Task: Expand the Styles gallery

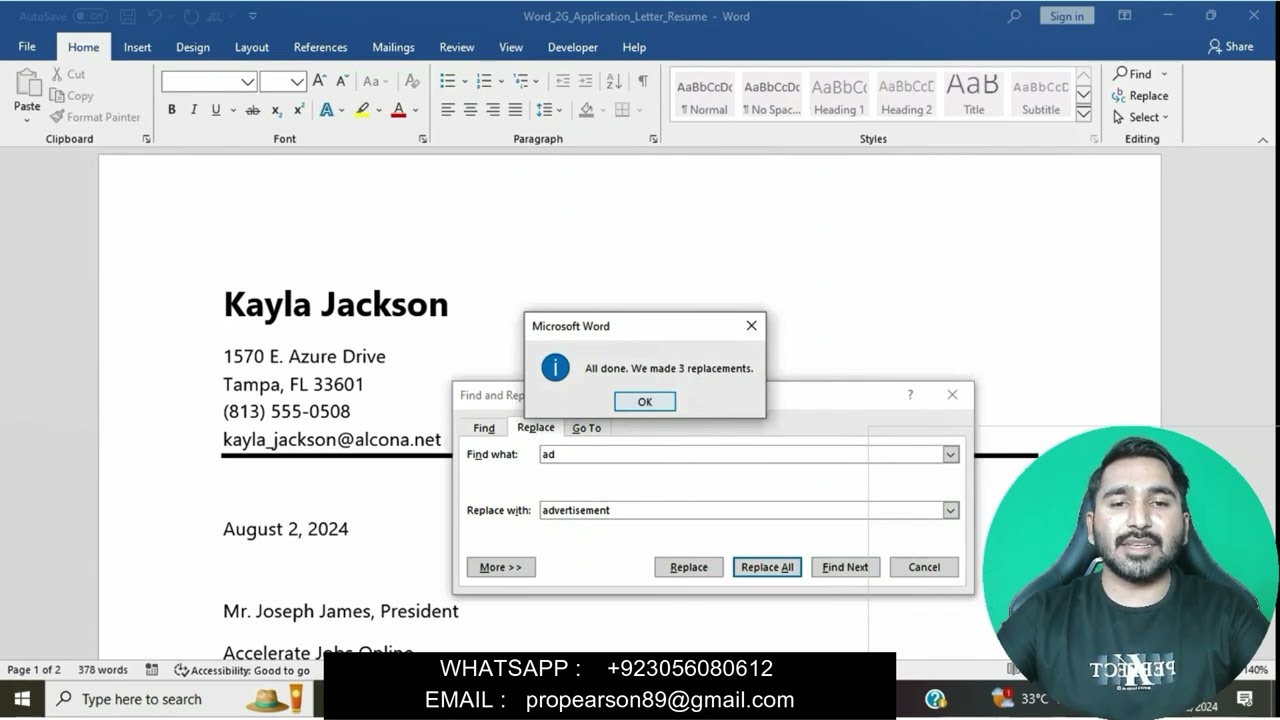Action: click(1083, 115)
